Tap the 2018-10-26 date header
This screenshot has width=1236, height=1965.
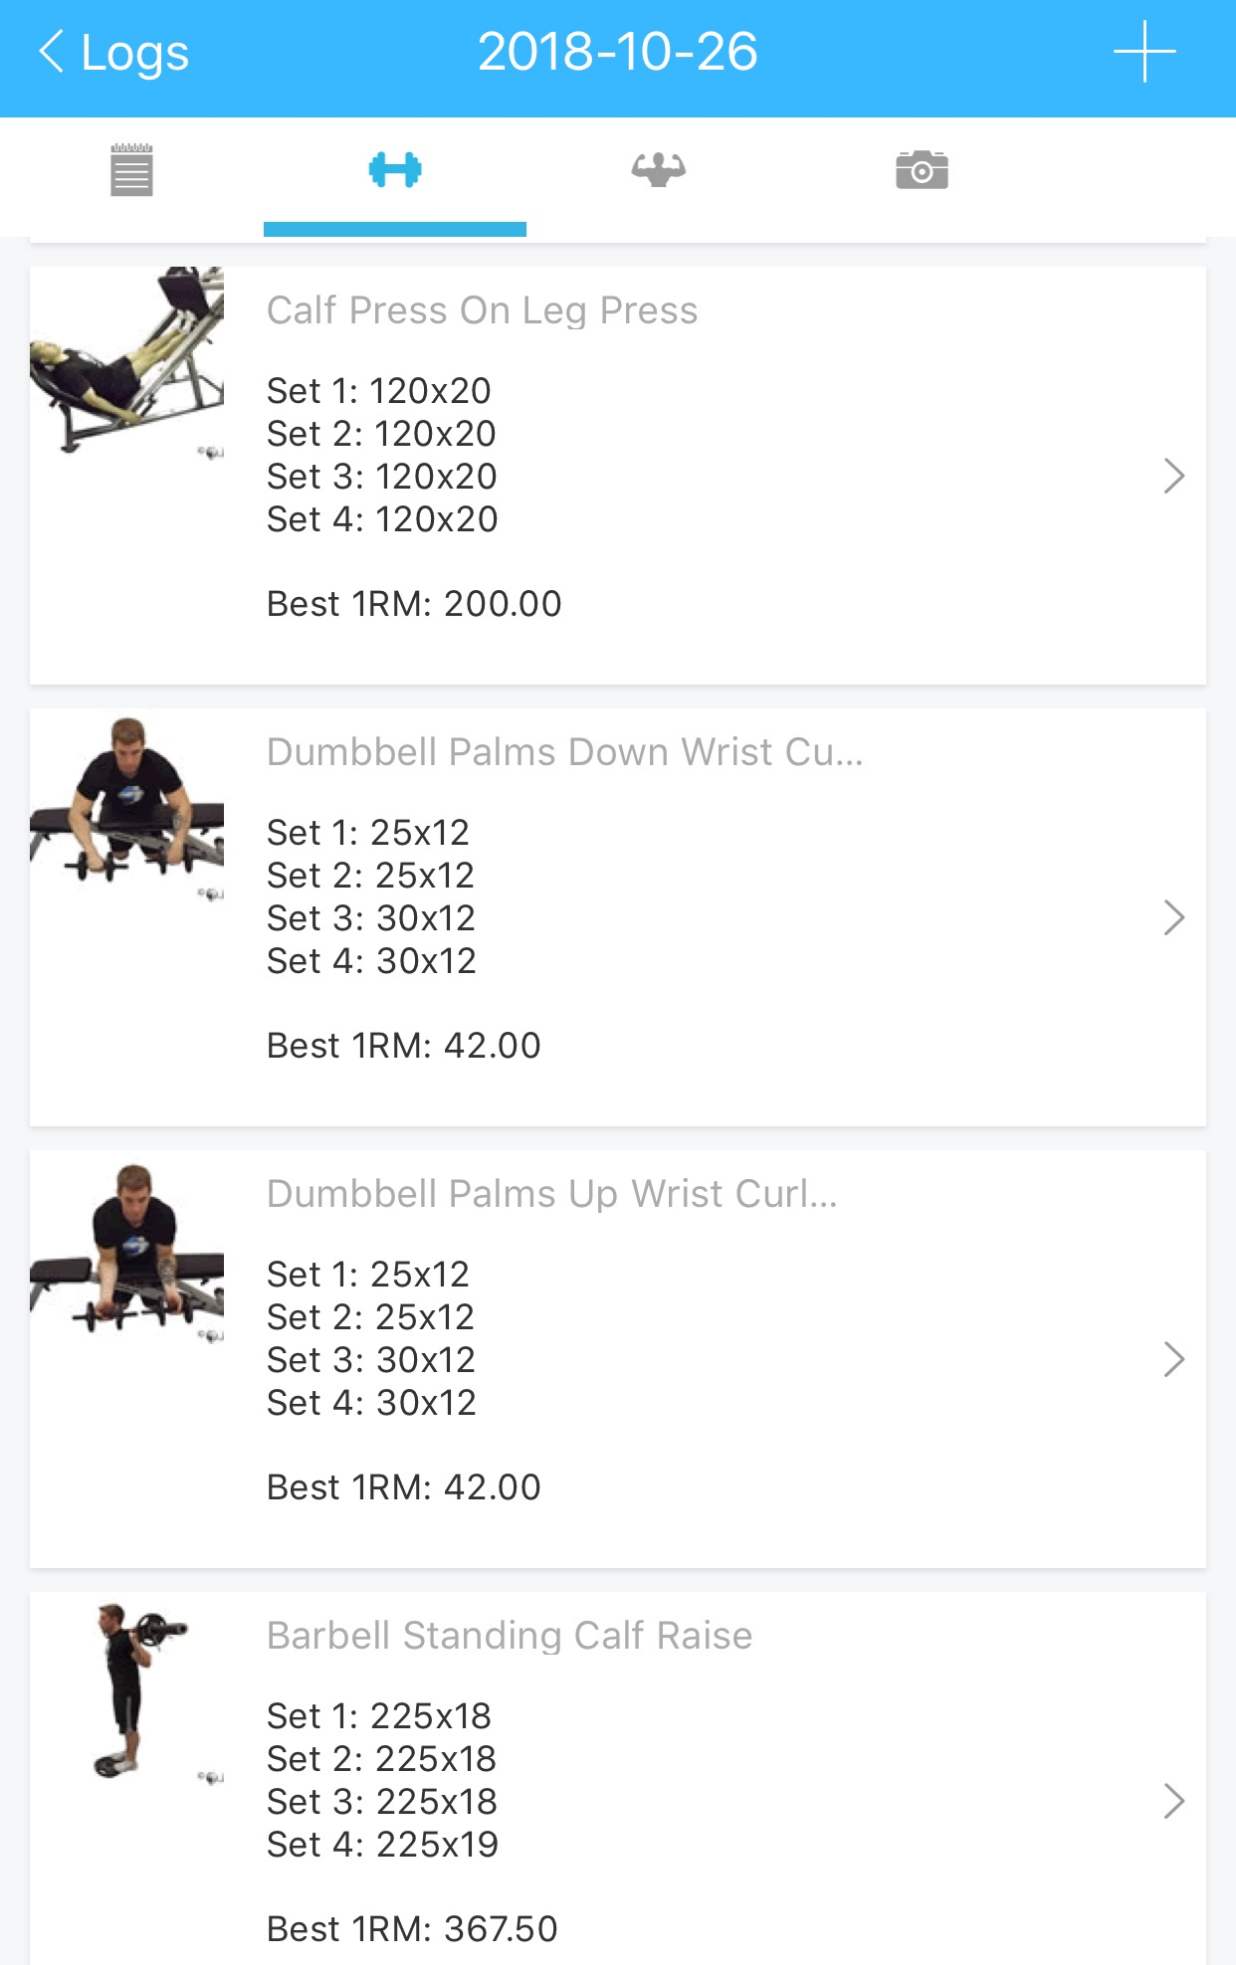pos(617,52)
